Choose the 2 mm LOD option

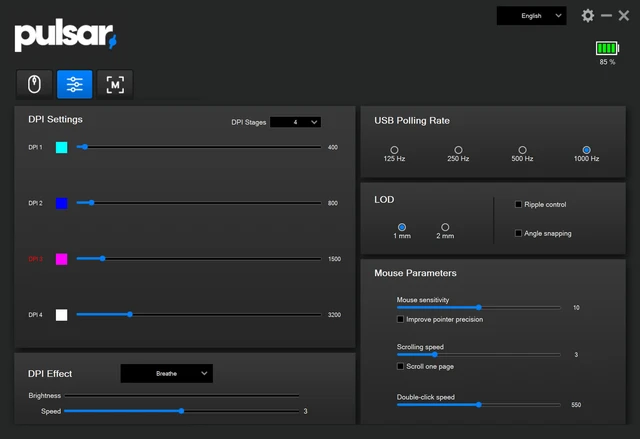coord(445,227)
